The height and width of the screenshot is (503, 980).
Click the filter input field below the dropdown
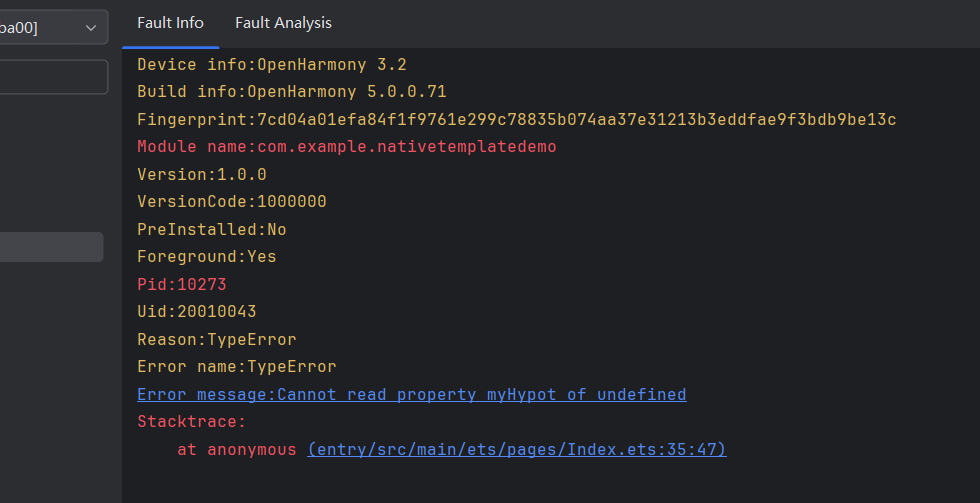point(52,77)
